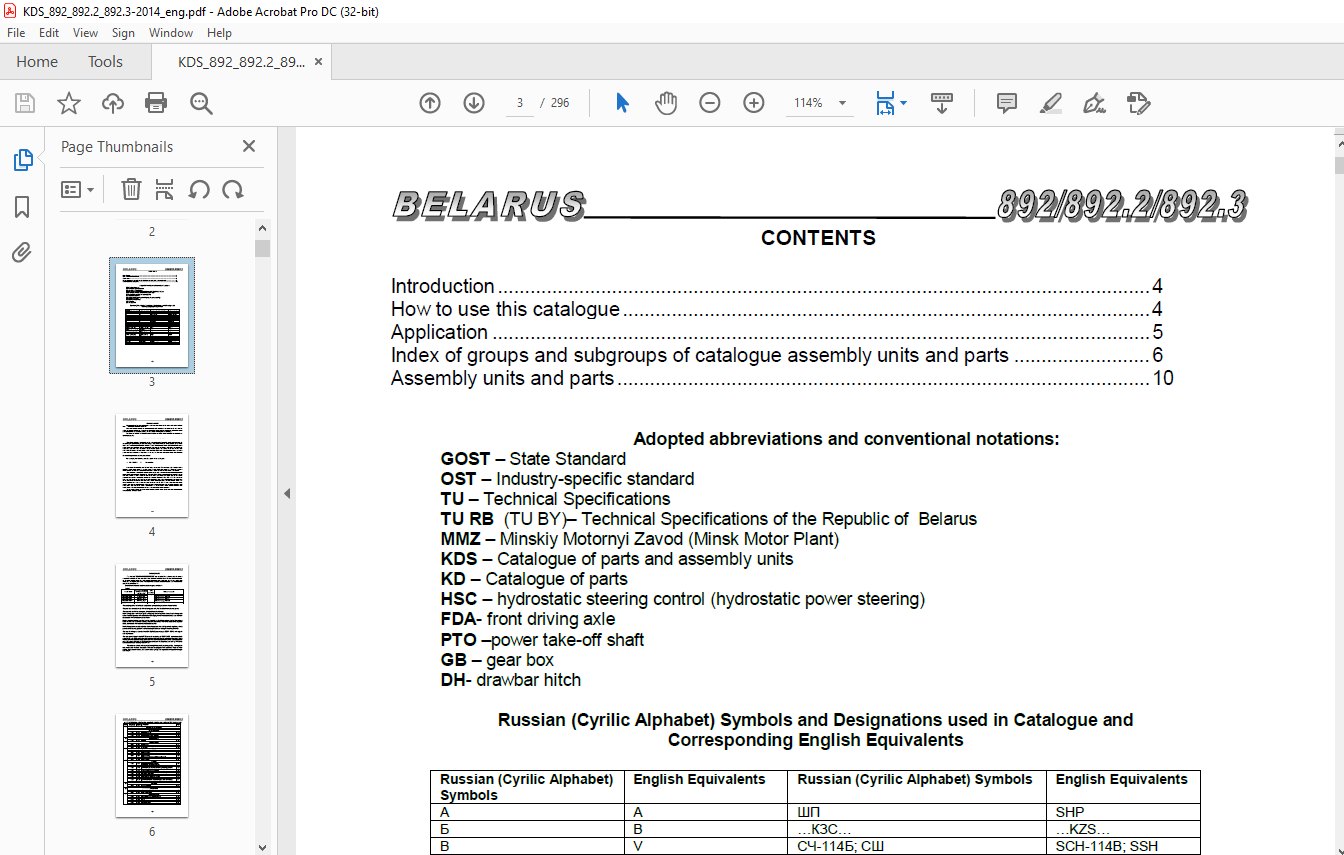Bookmark file with star icon

tap(68, 103)
